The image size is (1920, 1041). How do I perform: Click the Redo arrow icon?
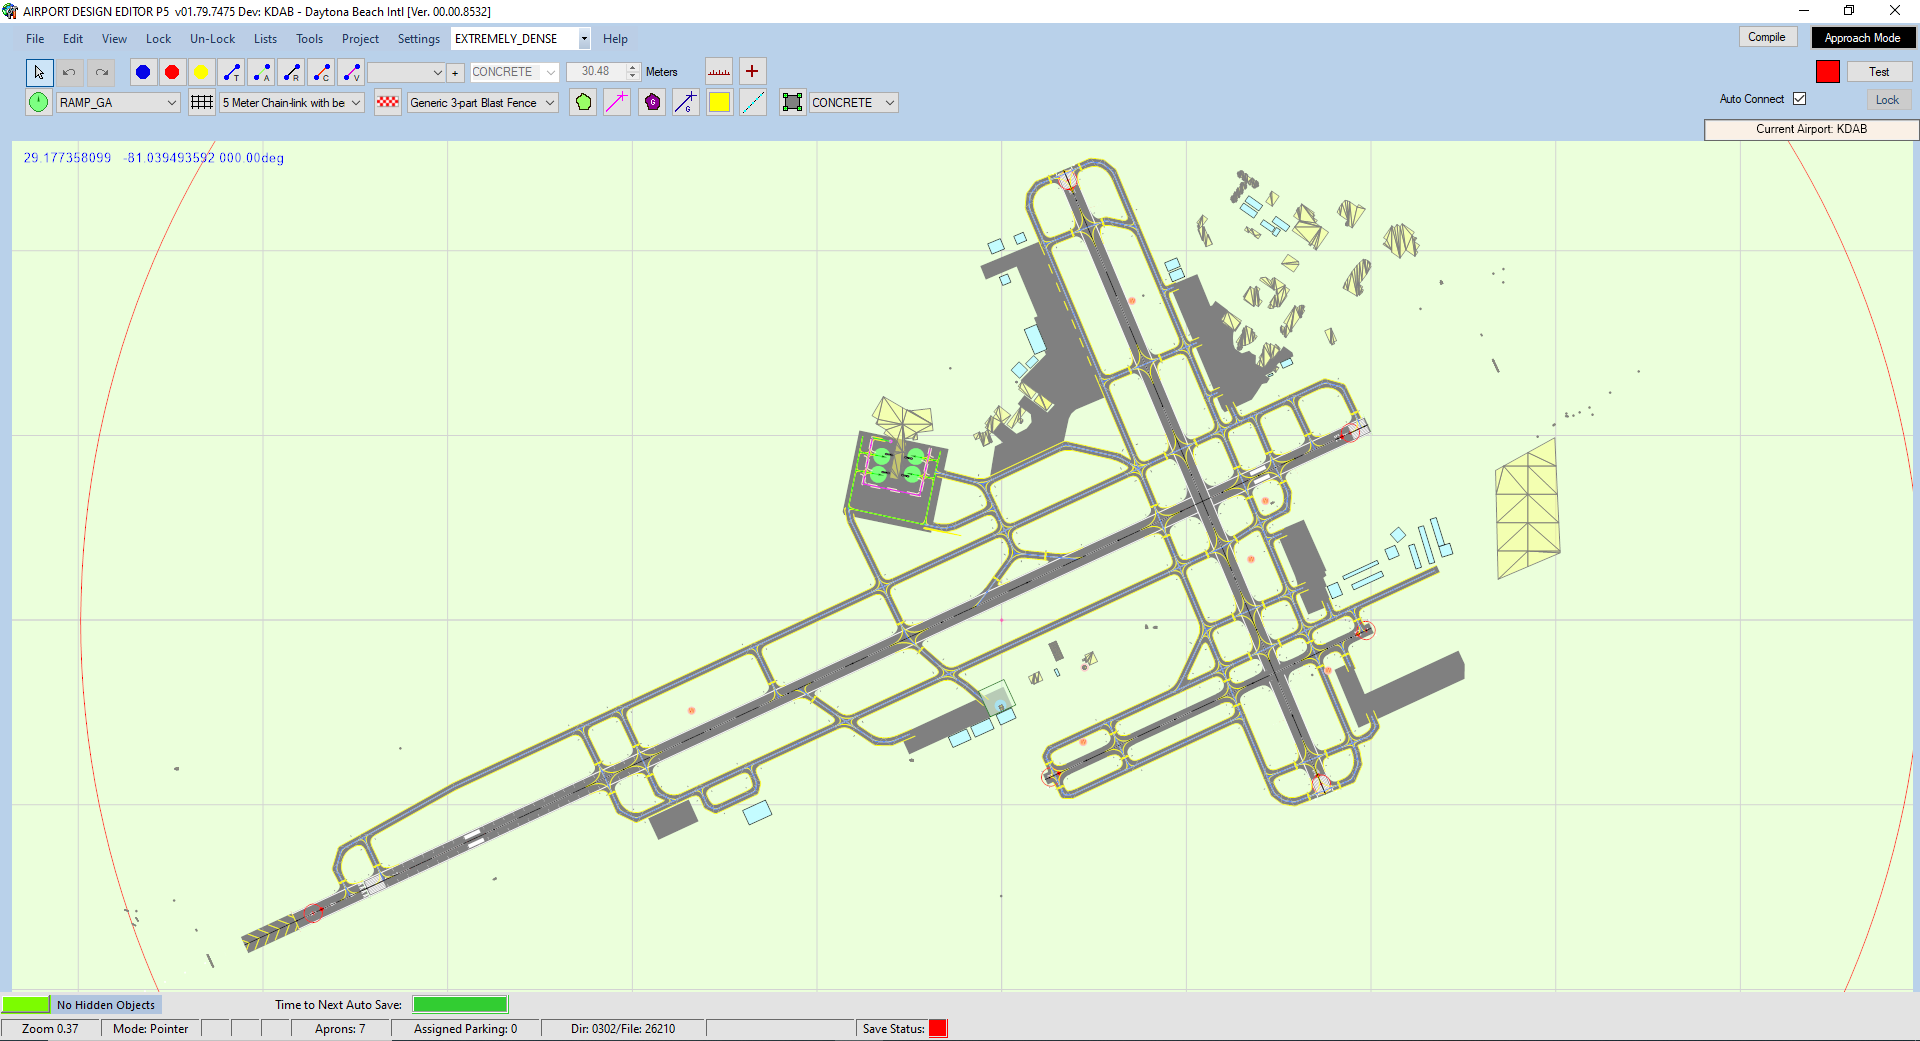pyautogui.click(x=101, y=72)
